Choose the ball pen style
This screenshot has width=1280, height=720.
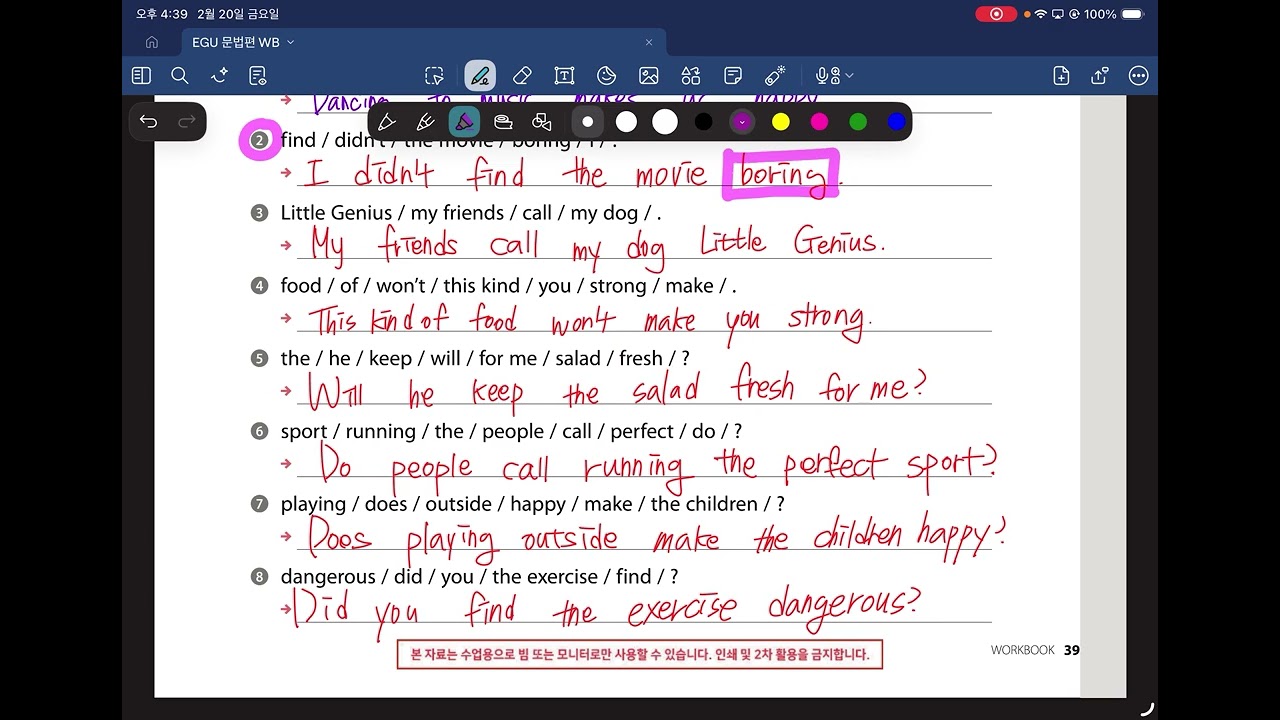pyautogui.click(x=425, y=122)
